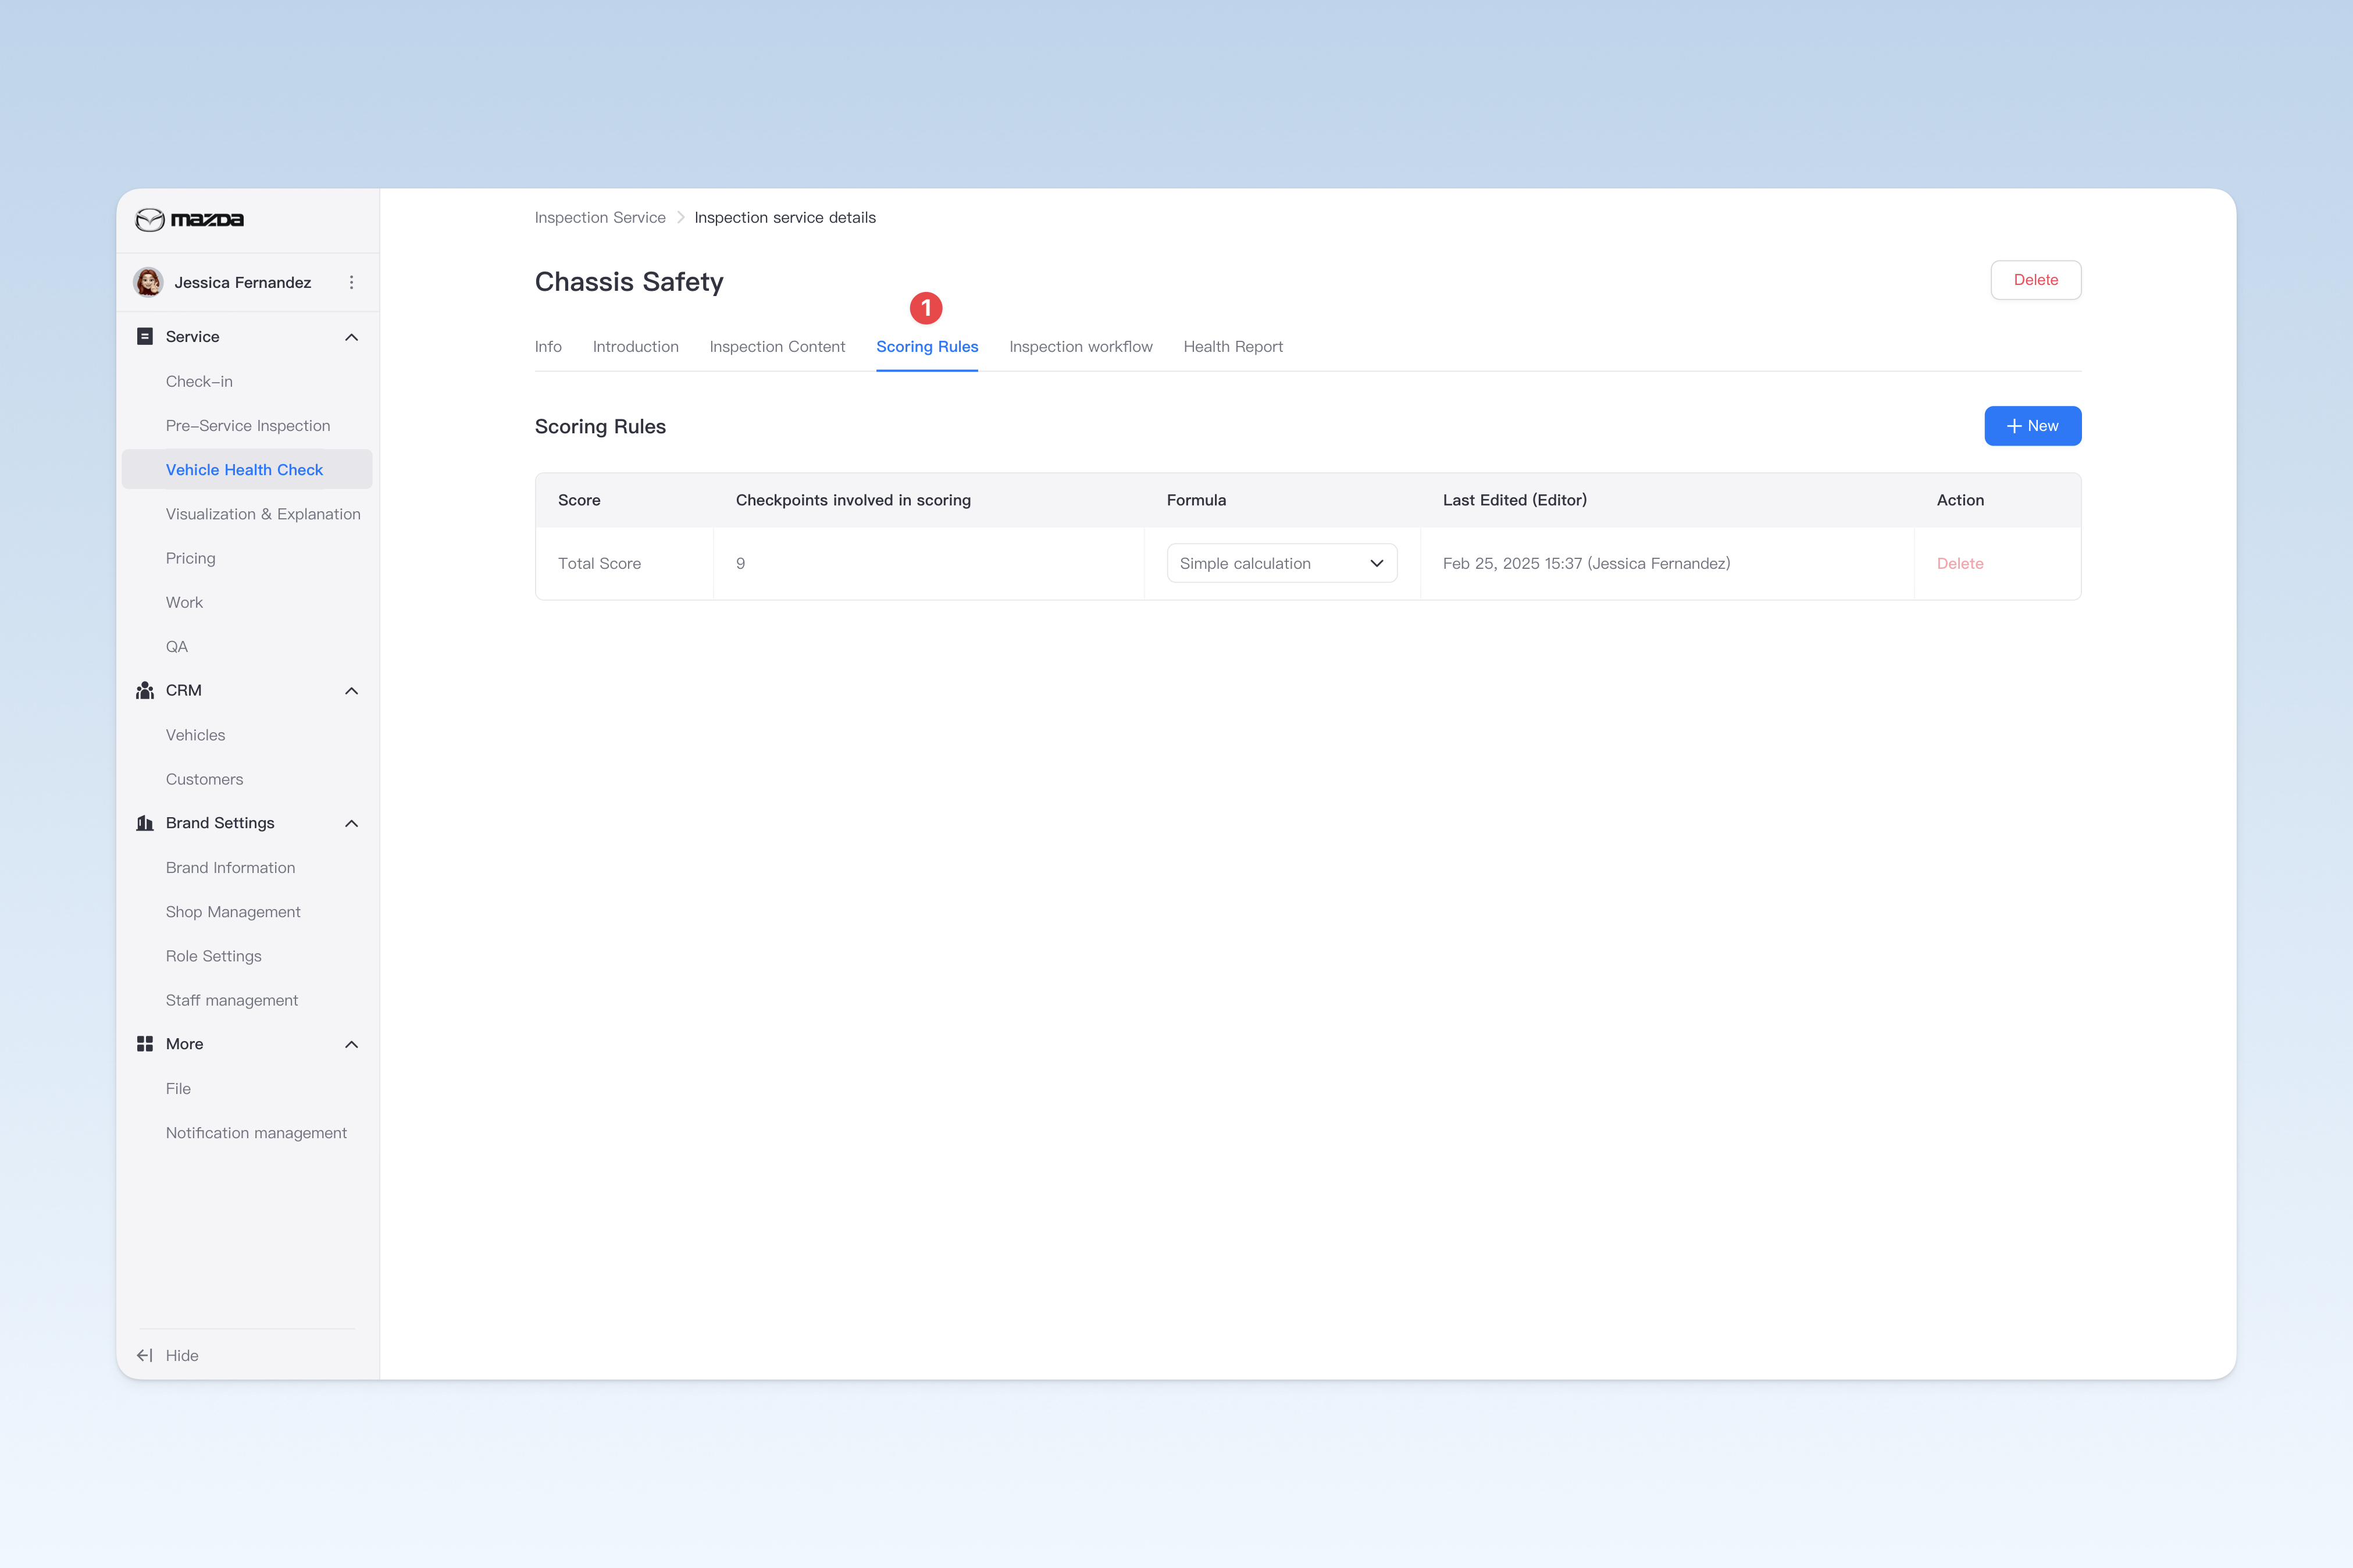Screen dimensions: 2353x1568
Task: Open File under More
Action: click(x=178, y=1088)
